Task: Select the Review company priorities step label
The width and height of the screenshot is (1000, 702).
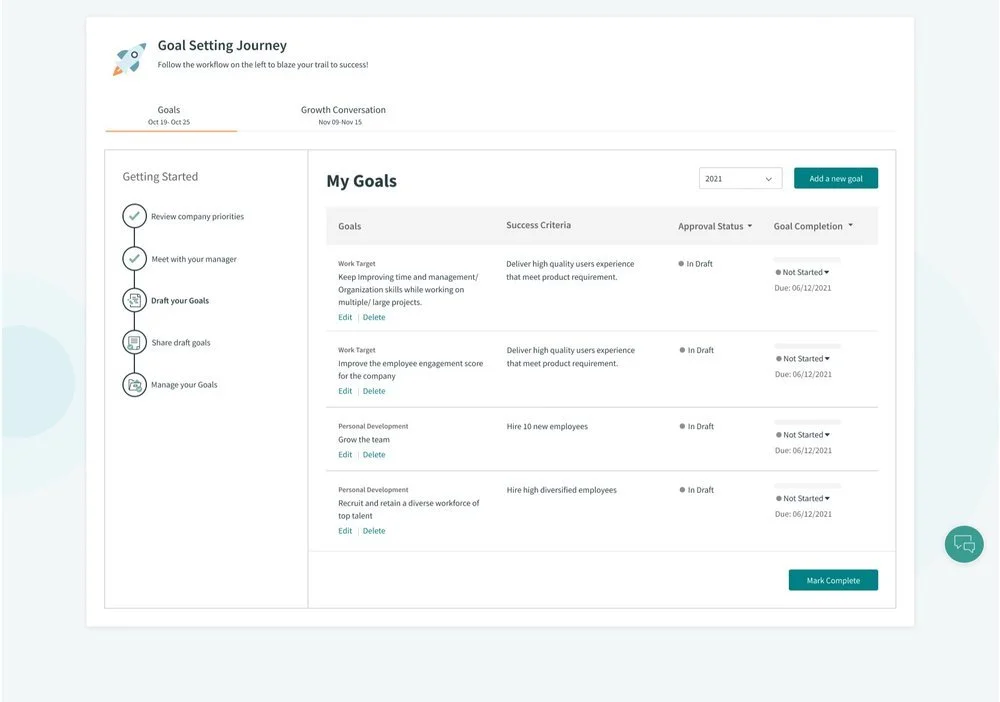Action: [x=197, y=217]
